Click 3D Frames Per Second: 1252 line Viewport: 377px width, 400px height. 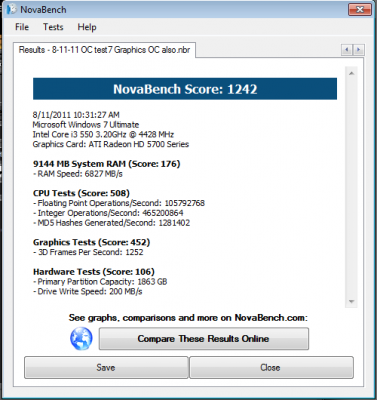88,252
